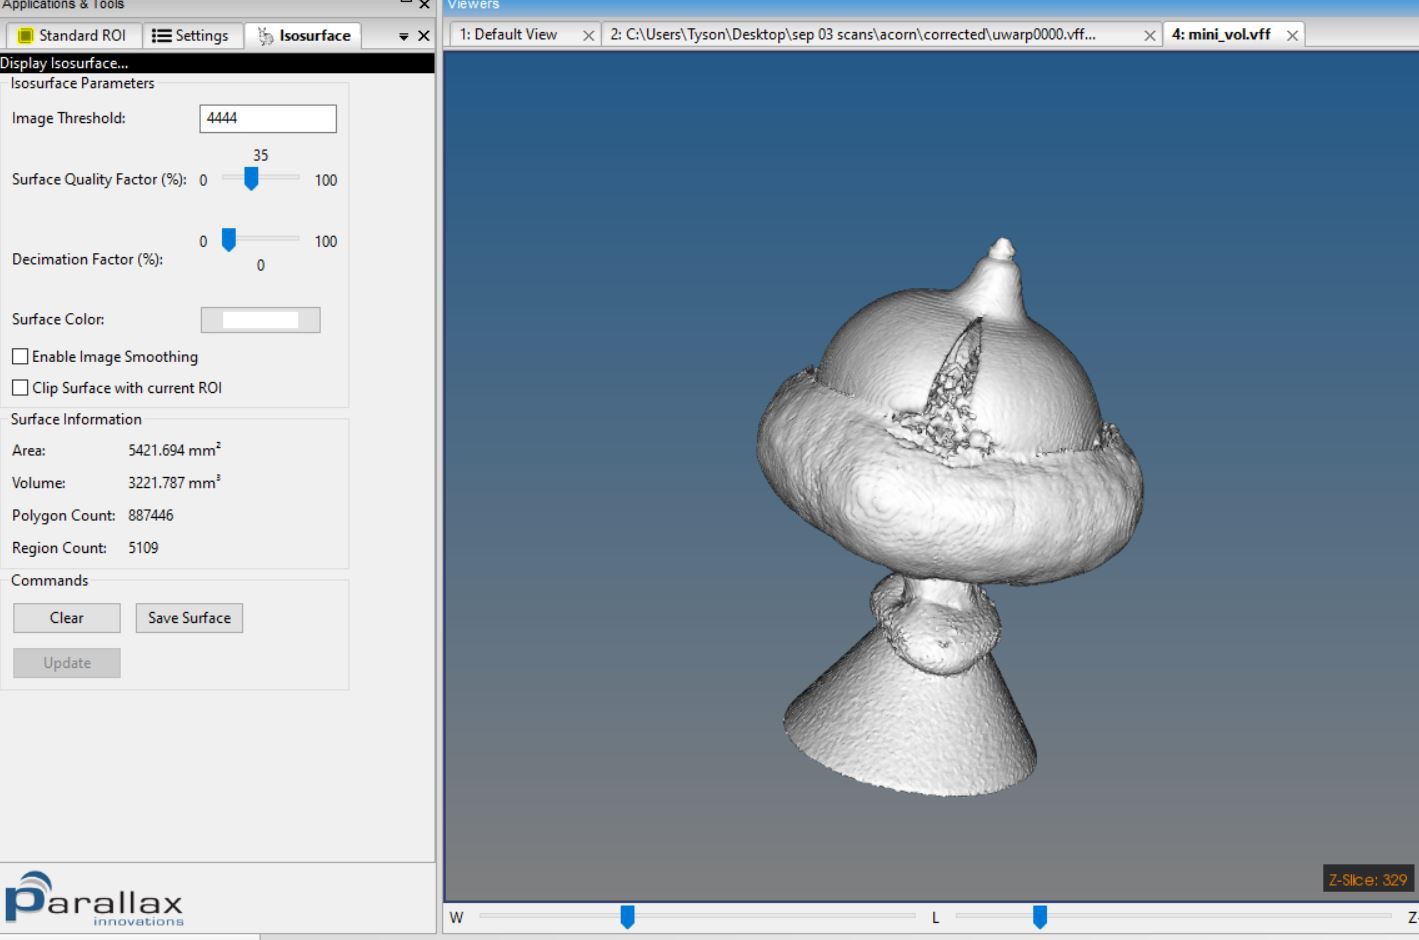Click the Surface Quality Factor slider handle
This screenshot has width=1419, height=940.
coord(251,179)
